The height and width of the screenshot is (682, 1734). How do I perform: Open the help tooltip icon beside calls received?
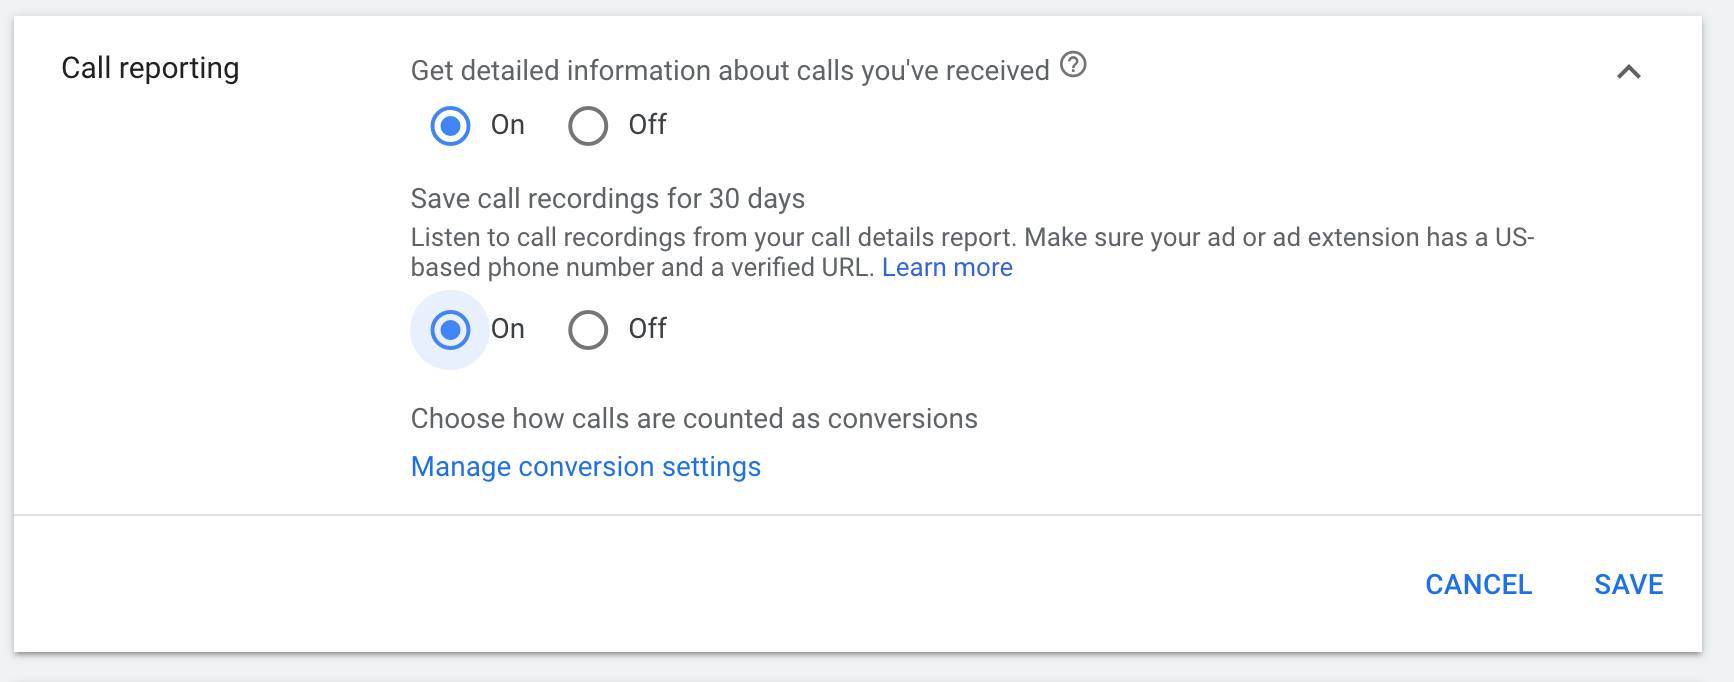(x=1073, y=65)
